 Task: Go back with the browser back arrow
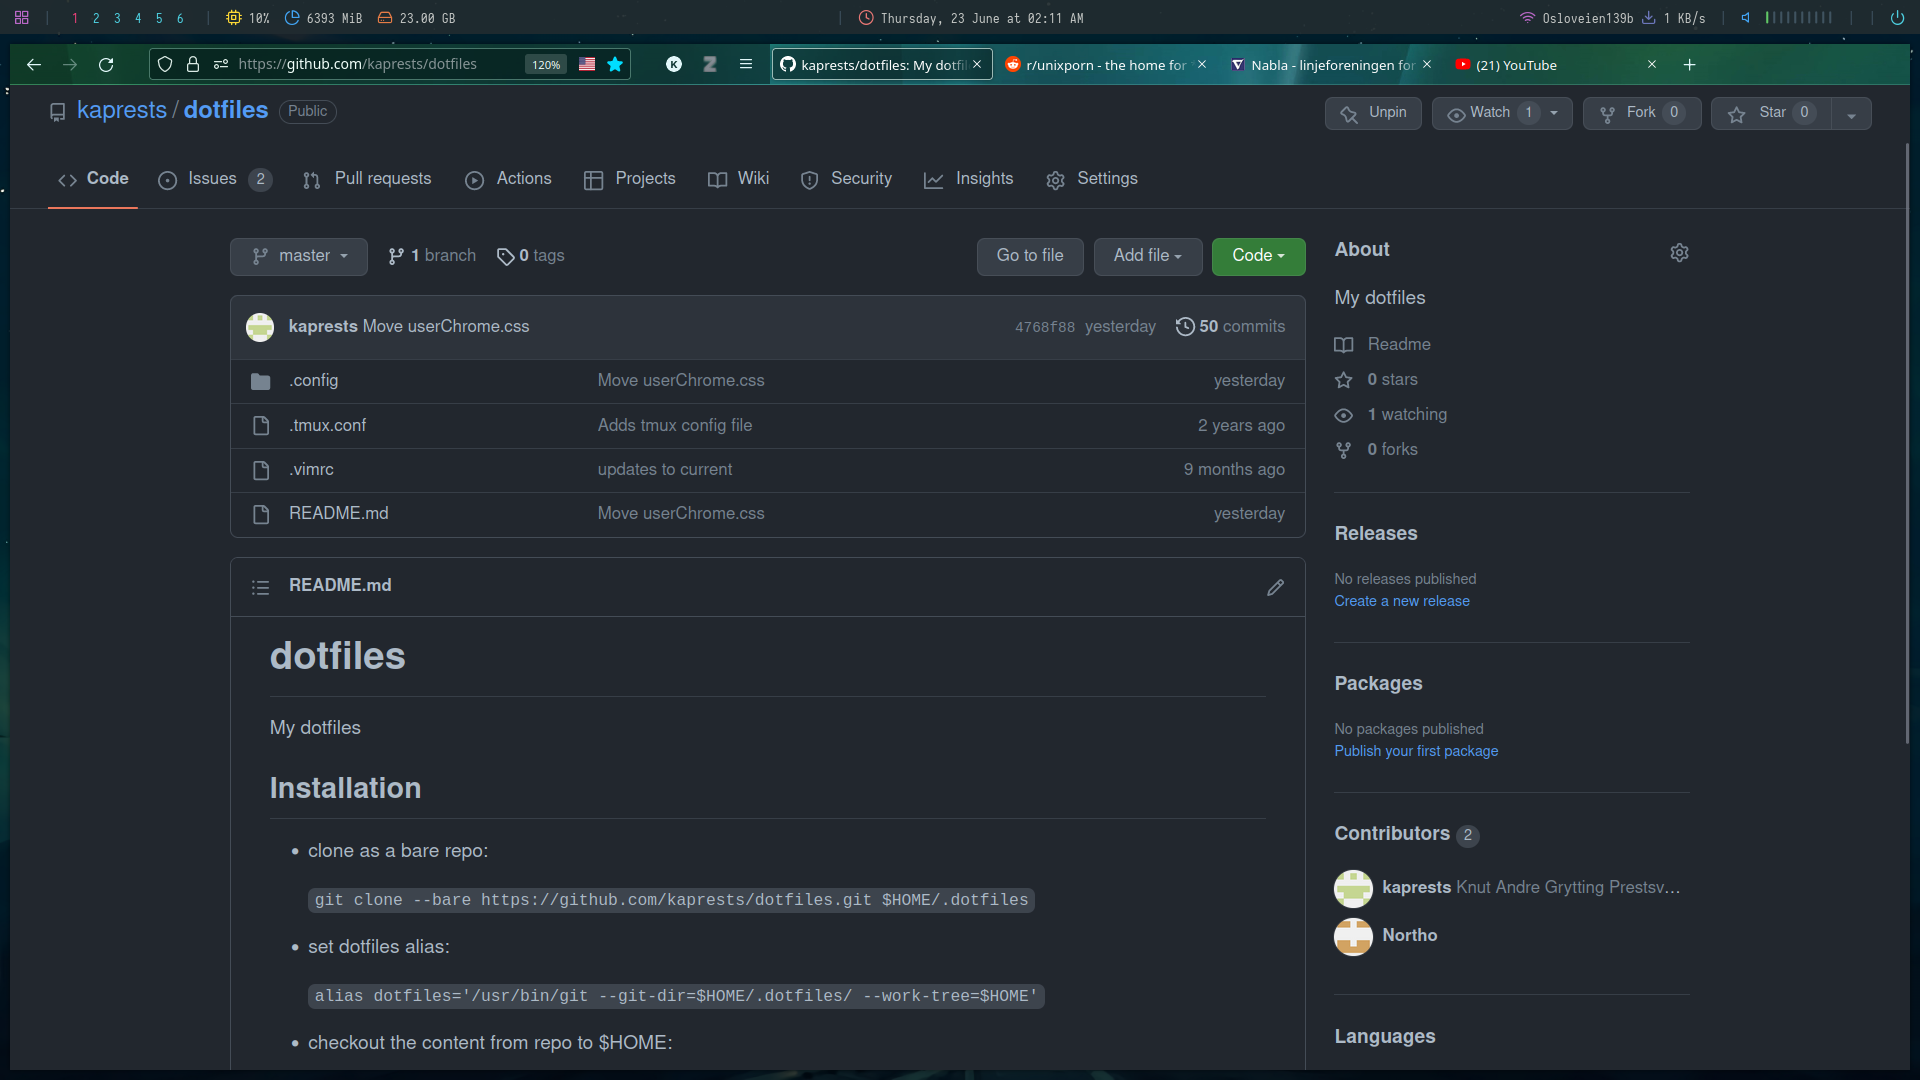(x=34, y=64)
